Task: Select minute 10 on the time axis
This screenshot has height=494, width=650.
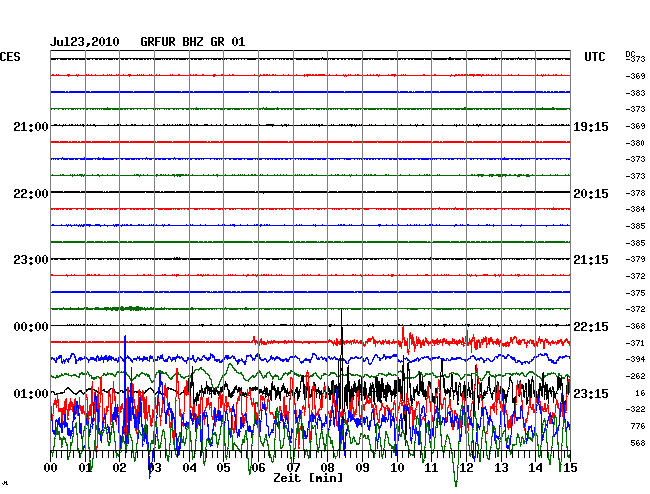Action: 397,468
